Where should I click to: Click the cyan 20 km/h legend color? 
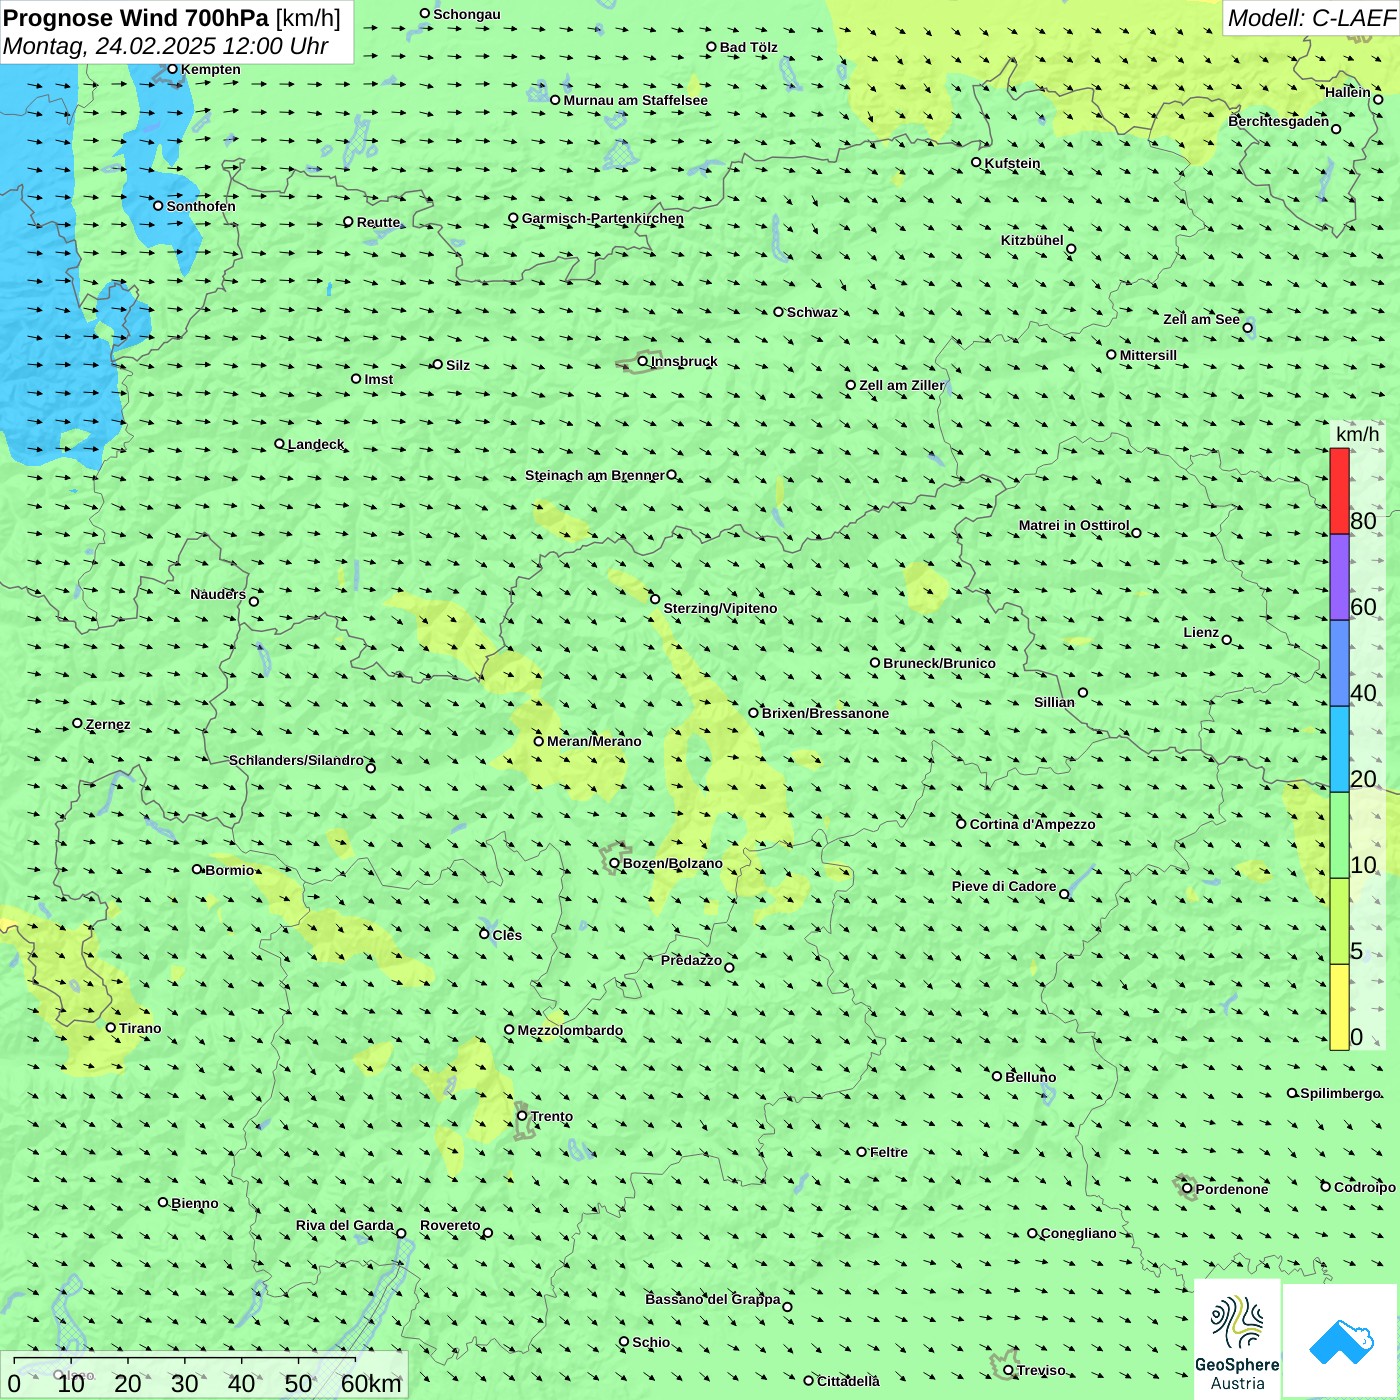1339,749
